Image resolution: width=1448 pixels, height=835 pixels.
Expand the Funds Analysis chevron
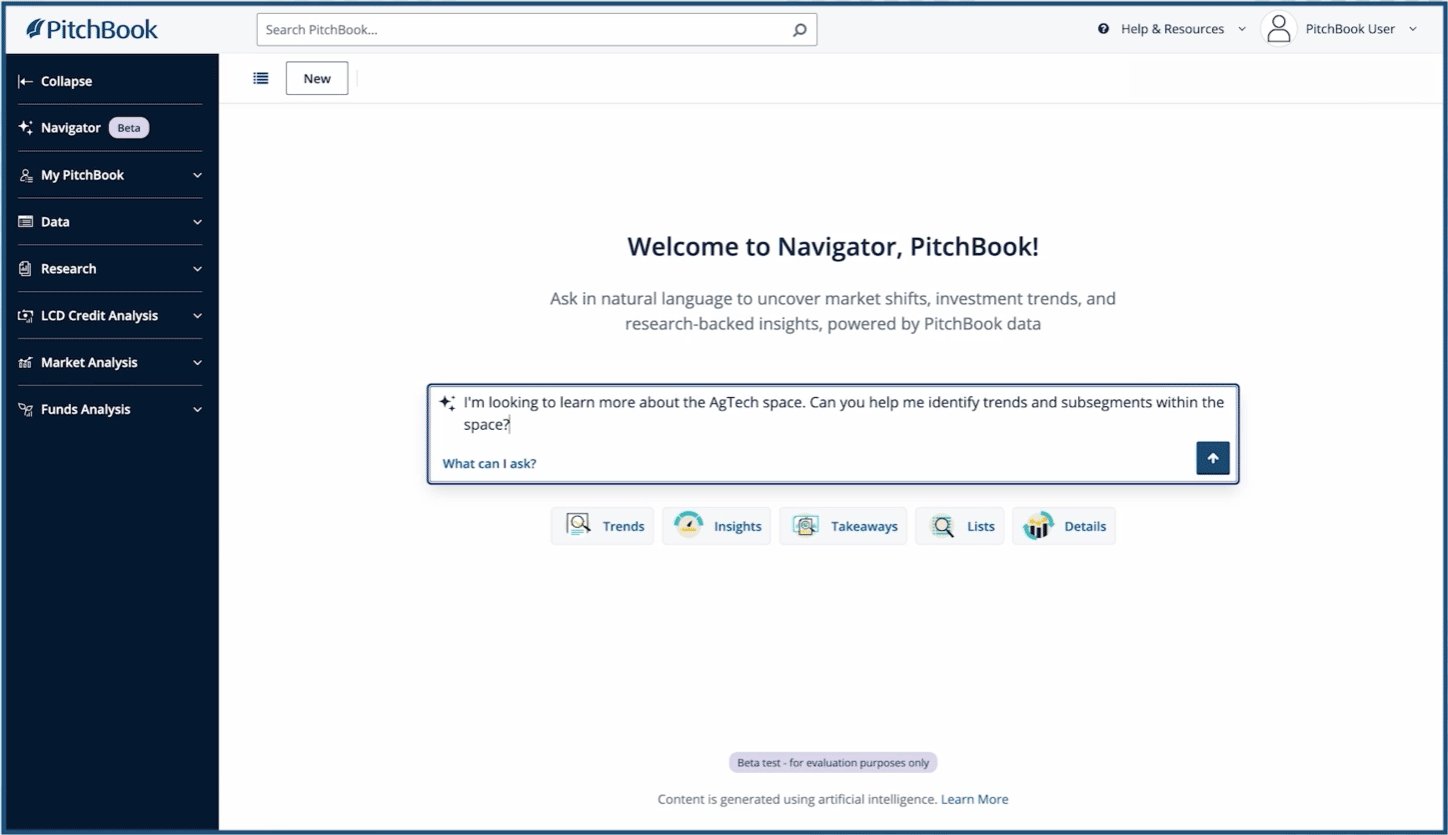point(197,409)
